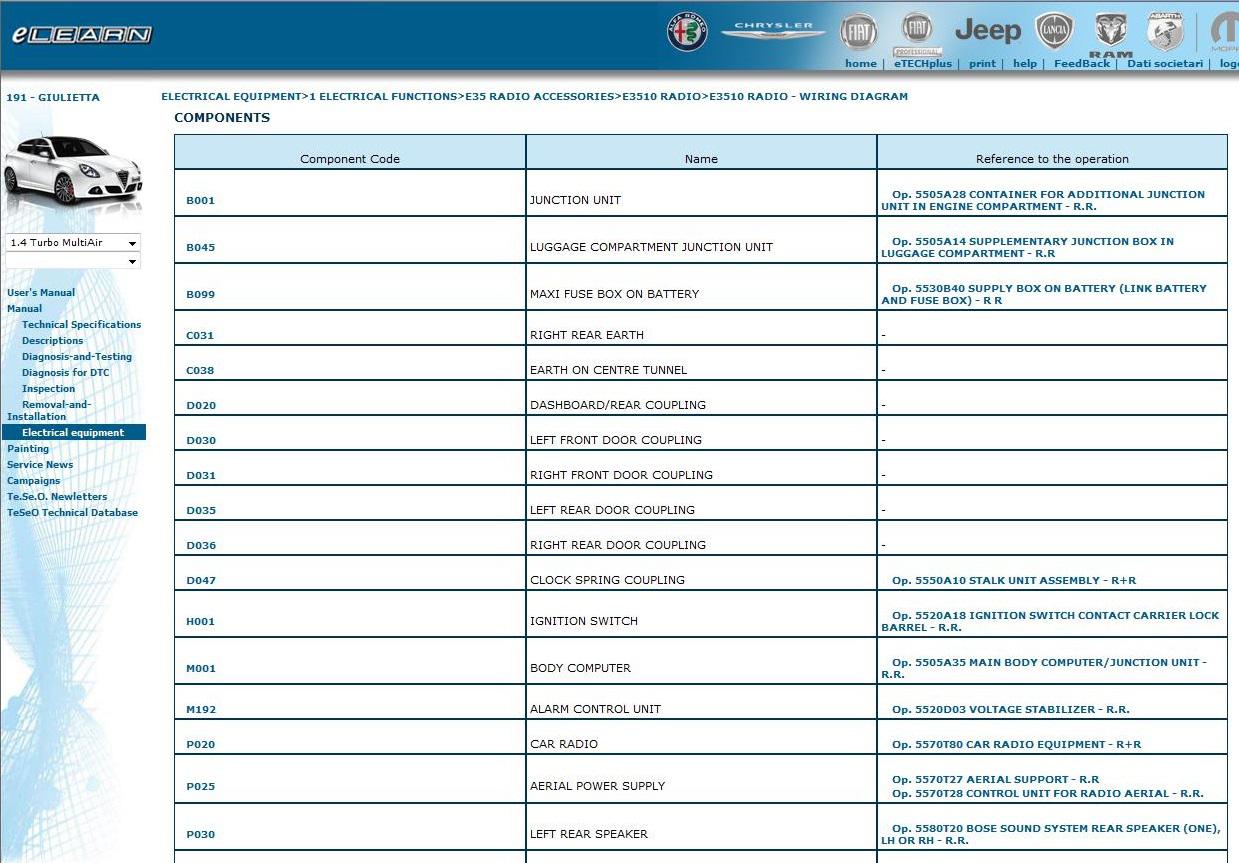Open Op. 5505A35 main body computer operation
Image resolution: width=1239 pixels, height=863 pixels.
click(1044, 668)
